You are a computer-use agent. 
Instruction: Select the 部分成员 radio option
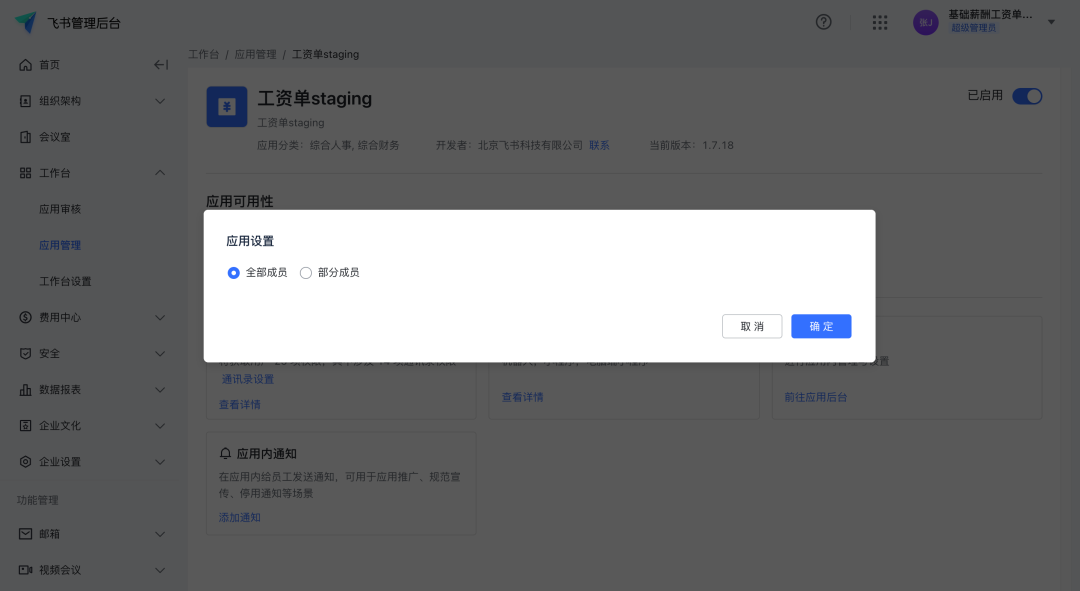306,273
